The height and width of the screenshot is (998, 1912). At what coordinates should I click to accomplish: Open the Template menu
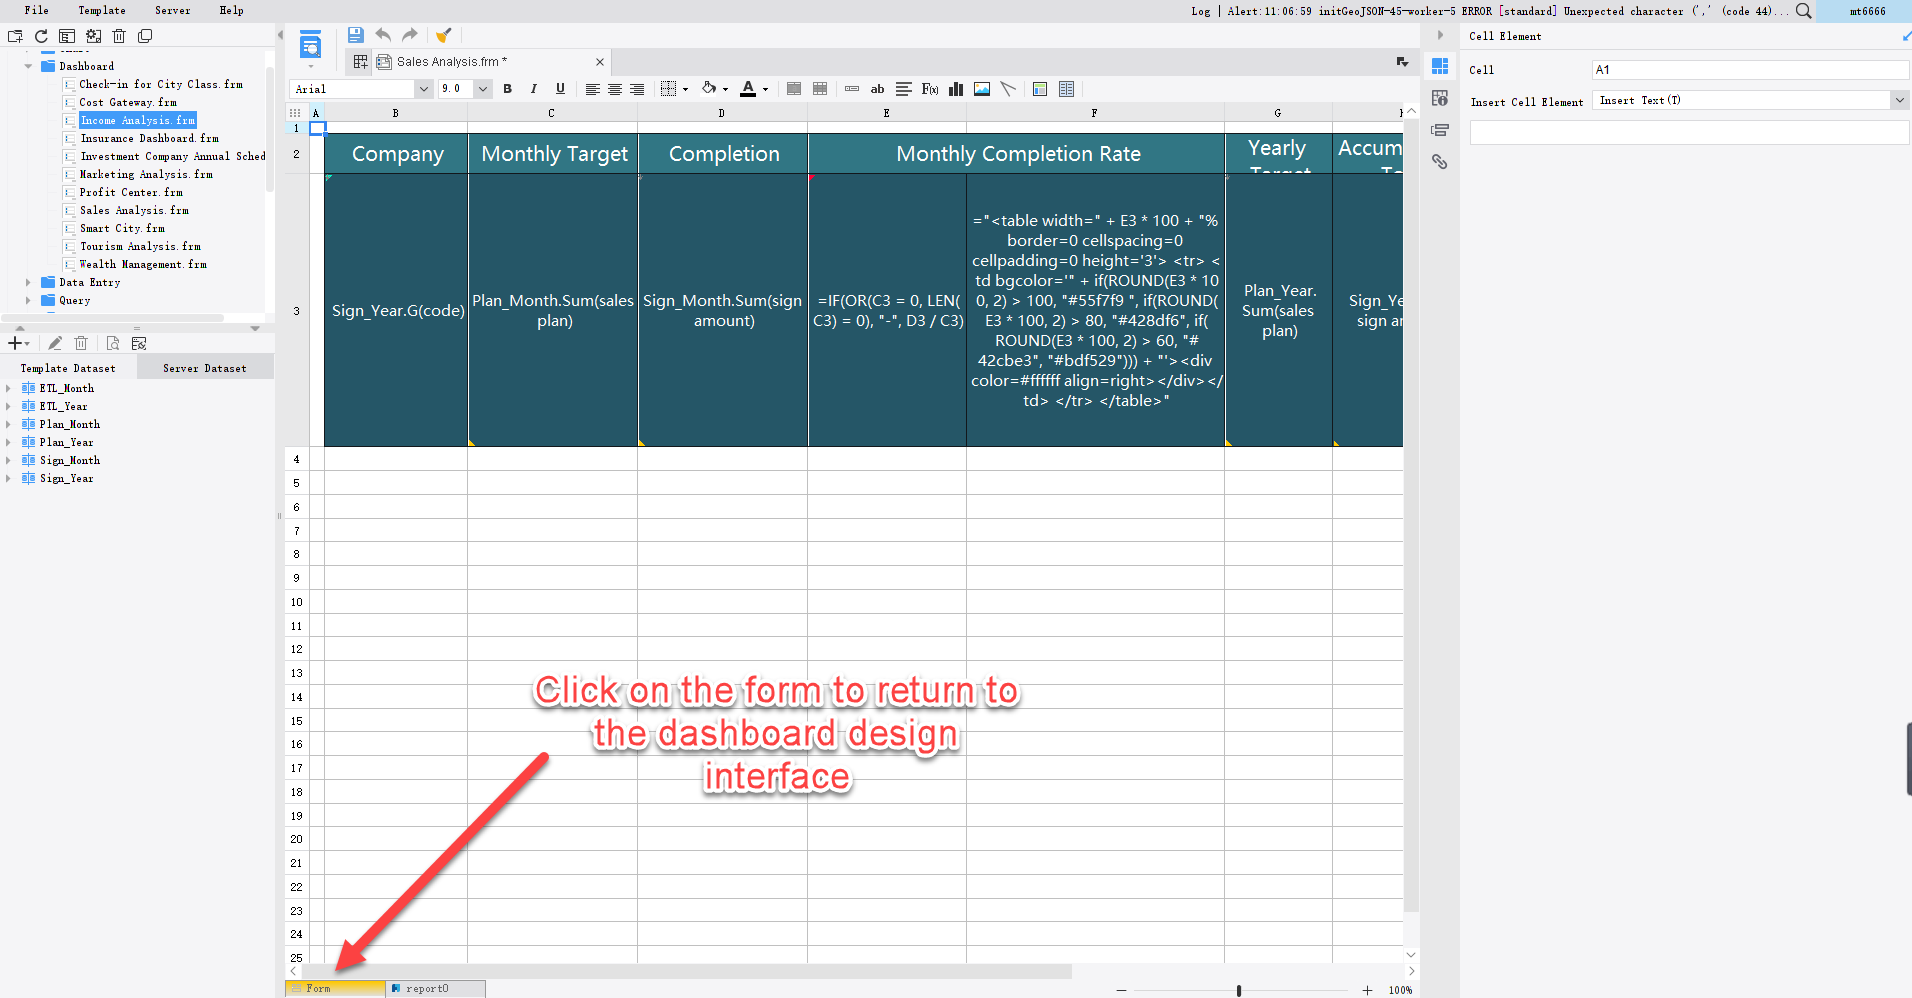(101, 10)
